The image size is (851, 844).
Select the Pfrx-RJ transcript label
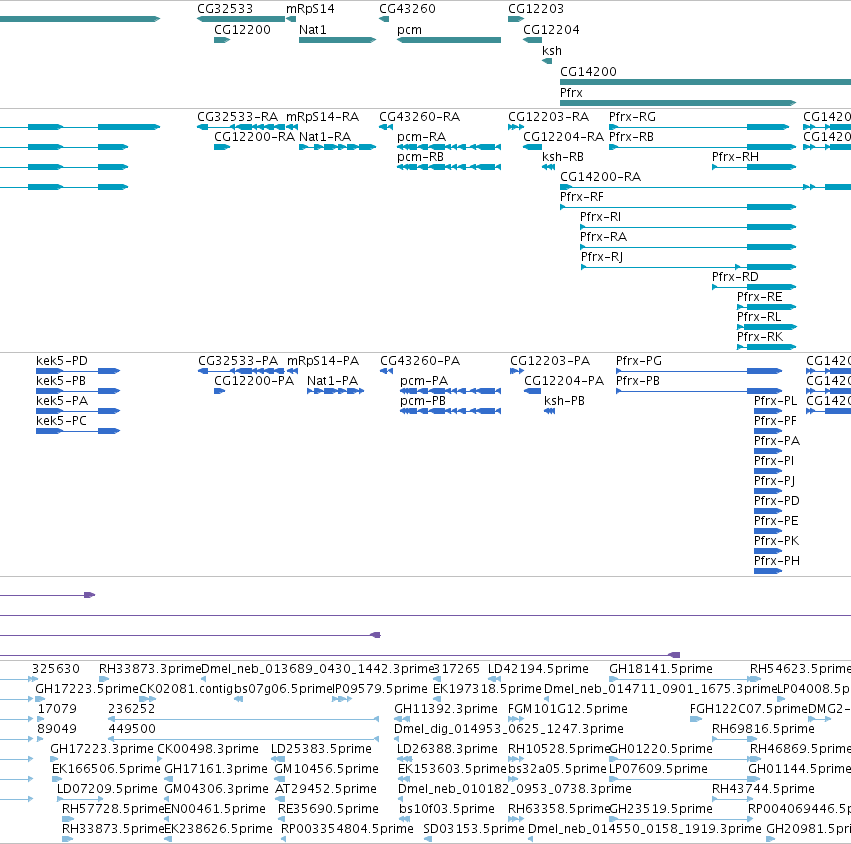[602, 257]
